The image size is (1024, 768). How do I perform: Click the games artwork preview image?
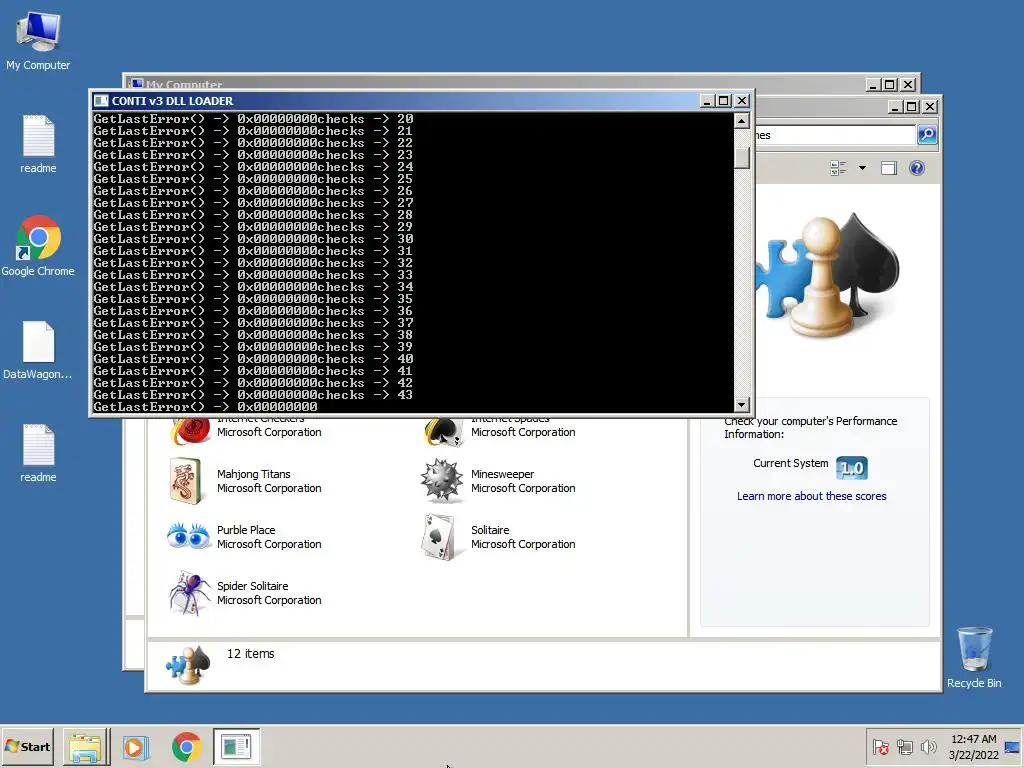827,276
